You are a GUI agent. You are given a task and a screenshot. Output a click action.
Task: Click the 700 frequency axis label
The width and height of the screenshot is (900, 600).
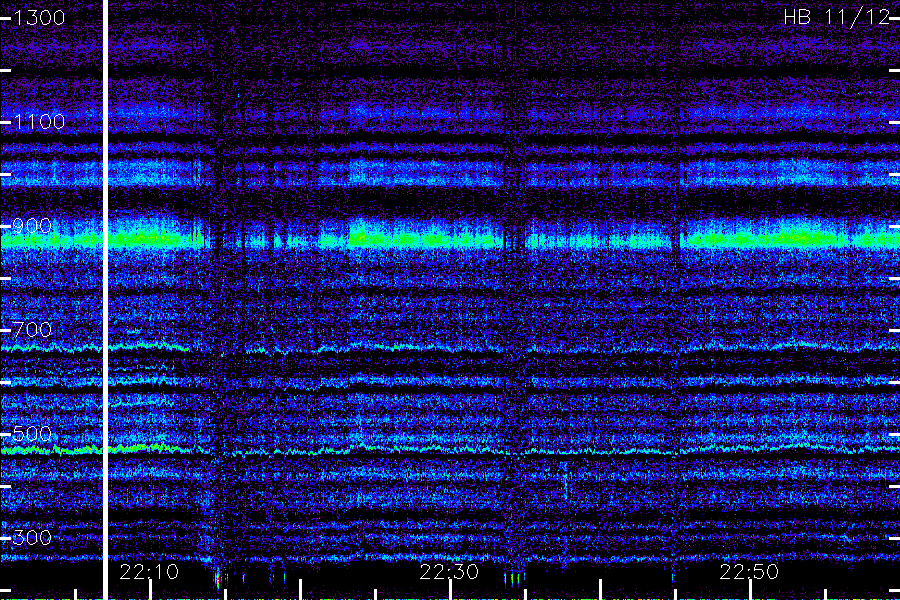pos(32,330)
